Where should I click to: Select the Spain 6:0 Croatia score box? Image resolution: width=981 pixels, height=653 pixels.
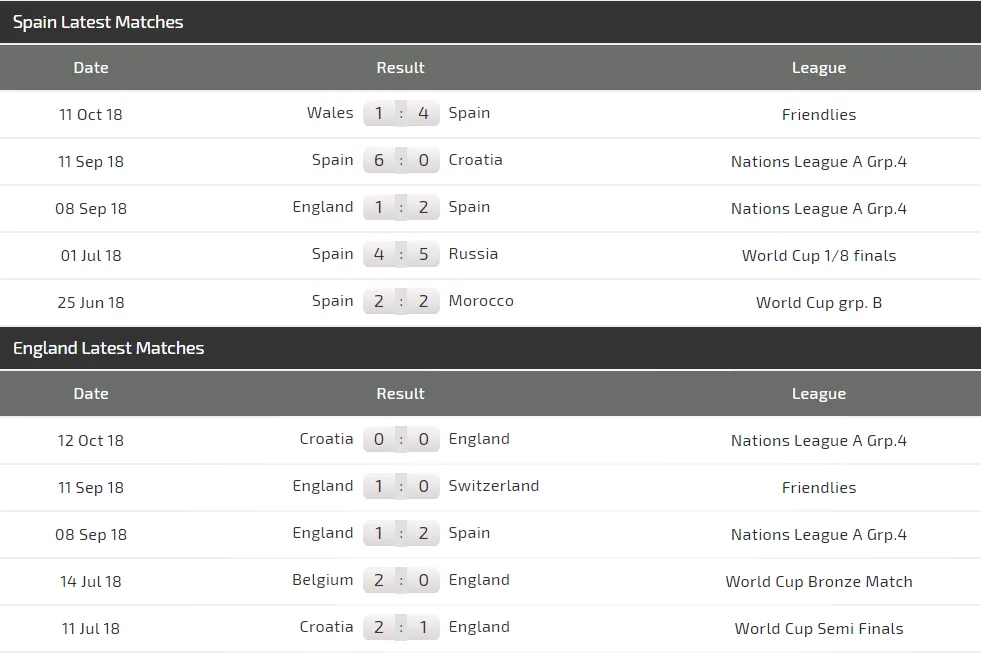[x=401, y=161]
